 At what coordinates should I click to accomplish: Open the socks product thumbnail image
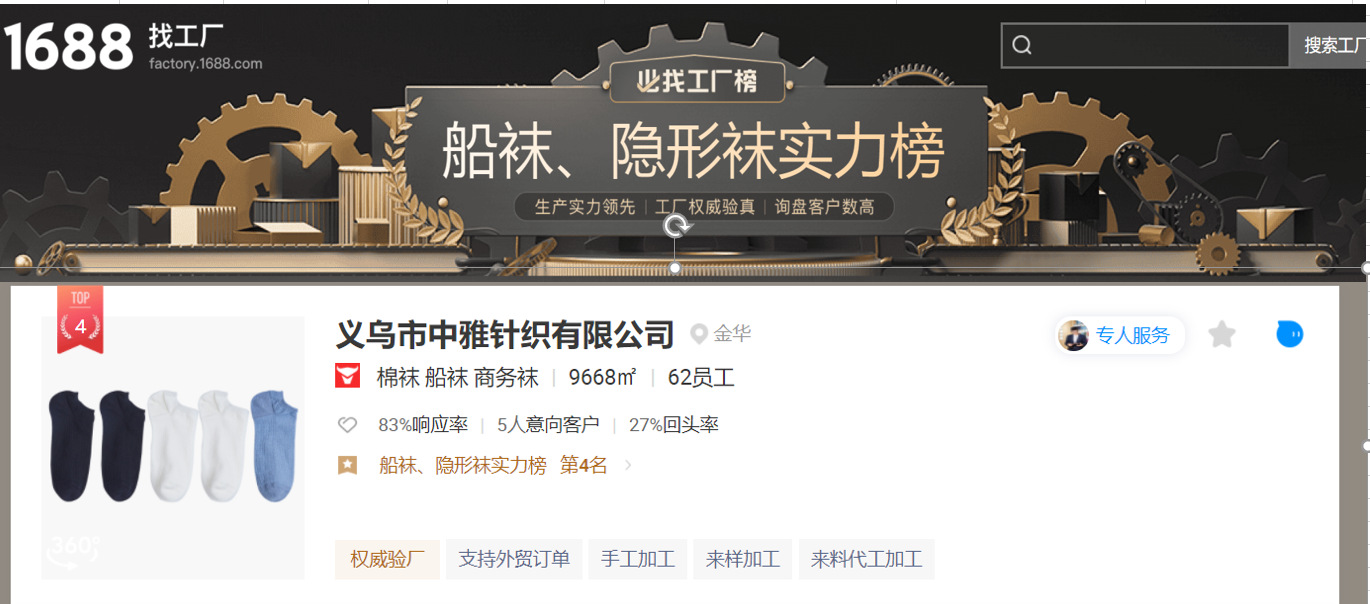173,448
